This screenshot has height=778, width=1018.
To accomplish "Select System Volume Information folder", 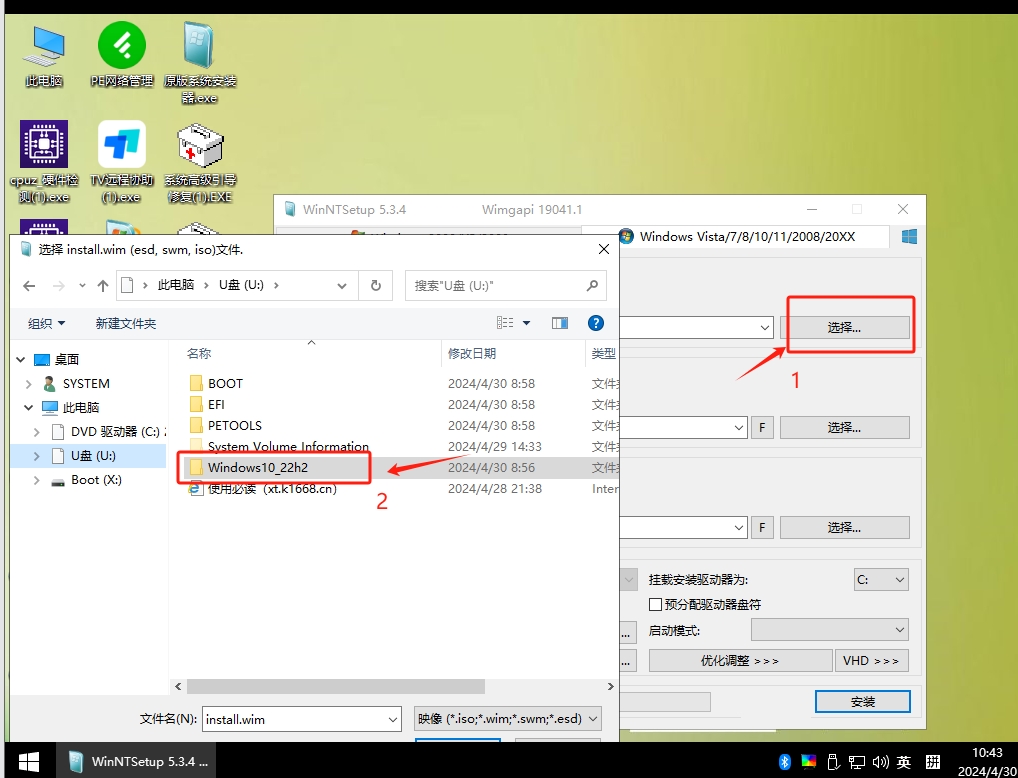I will coord(288,446).
